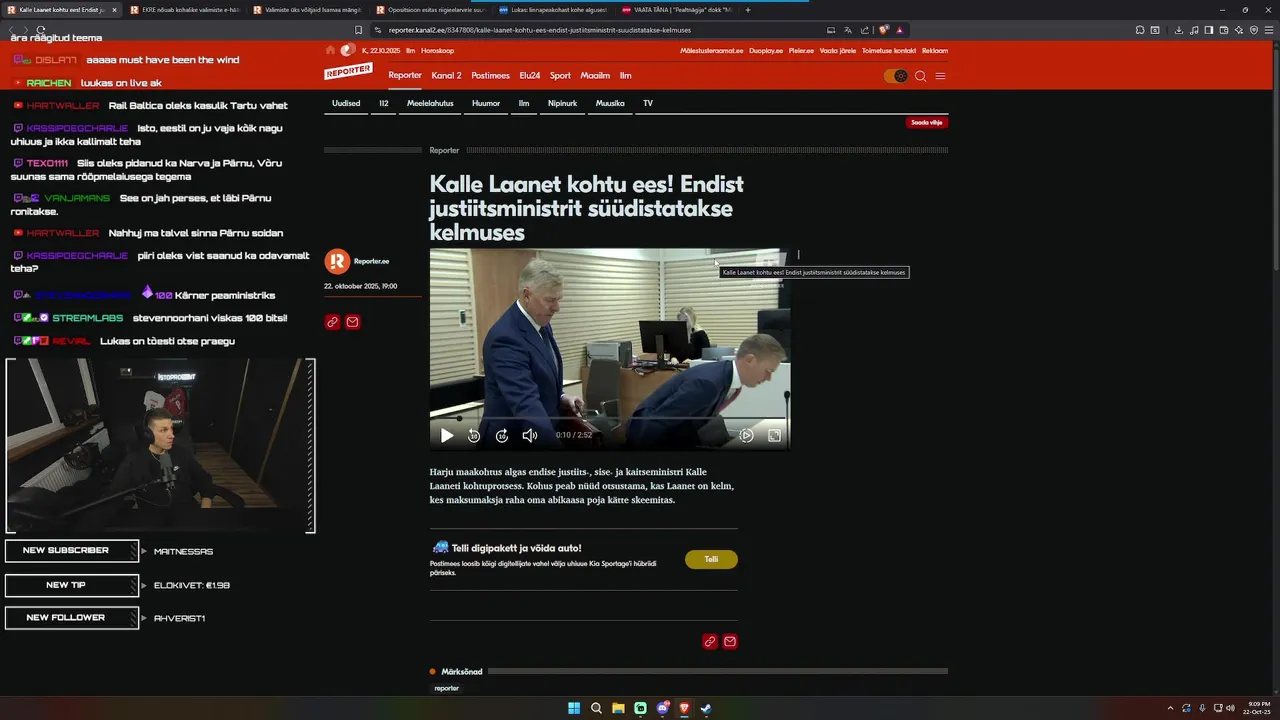Screen dimensions: 1280x720
Task: Switch to the EKRE browser tab
Action: (184, 10)
